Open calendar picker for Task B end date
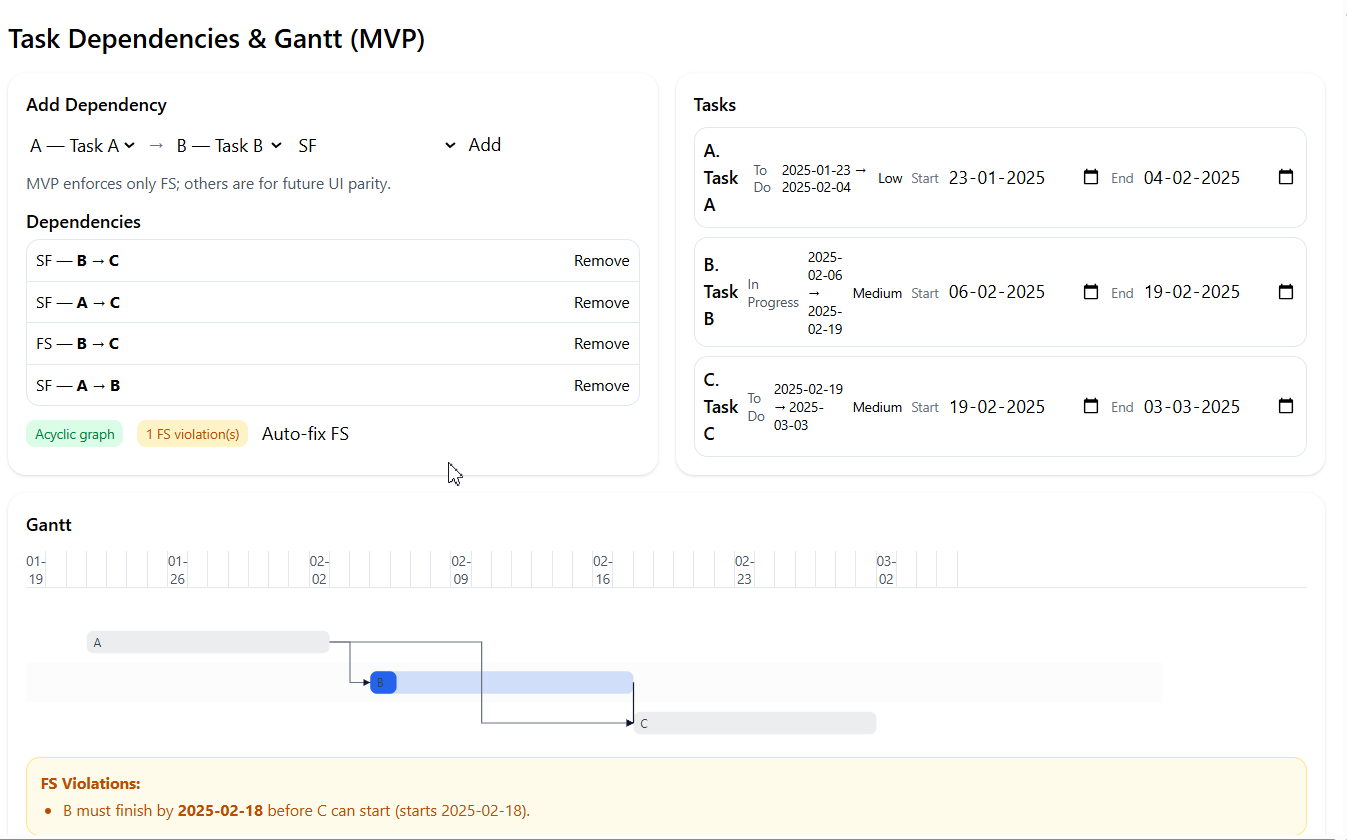This screenshot has height=840, width=1347. click(1286, 292)
